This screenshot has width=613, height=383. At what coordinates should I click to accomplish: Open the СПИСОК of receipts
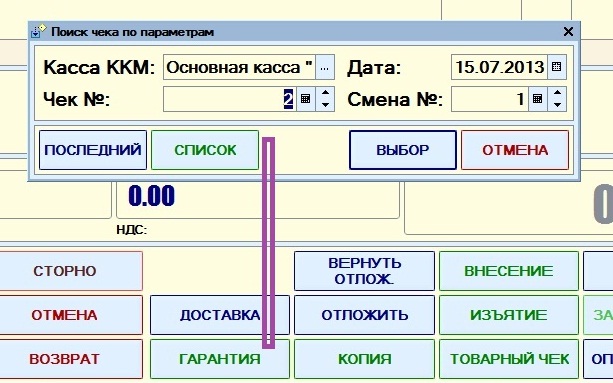tap(205, 150)
